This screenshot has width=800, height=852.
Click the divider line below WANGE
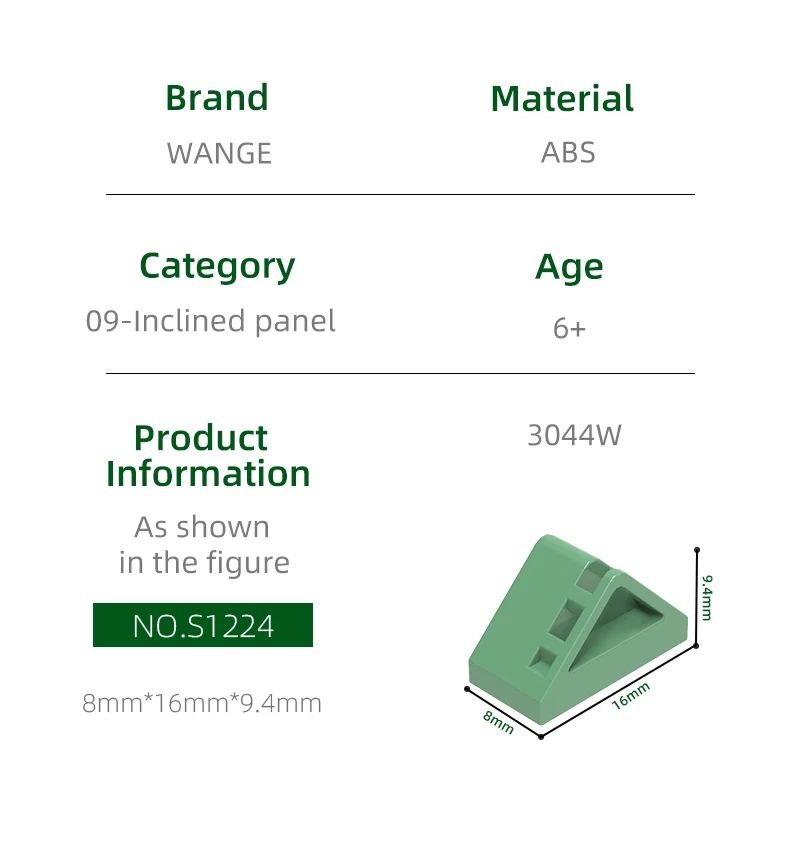click(400, 194)
